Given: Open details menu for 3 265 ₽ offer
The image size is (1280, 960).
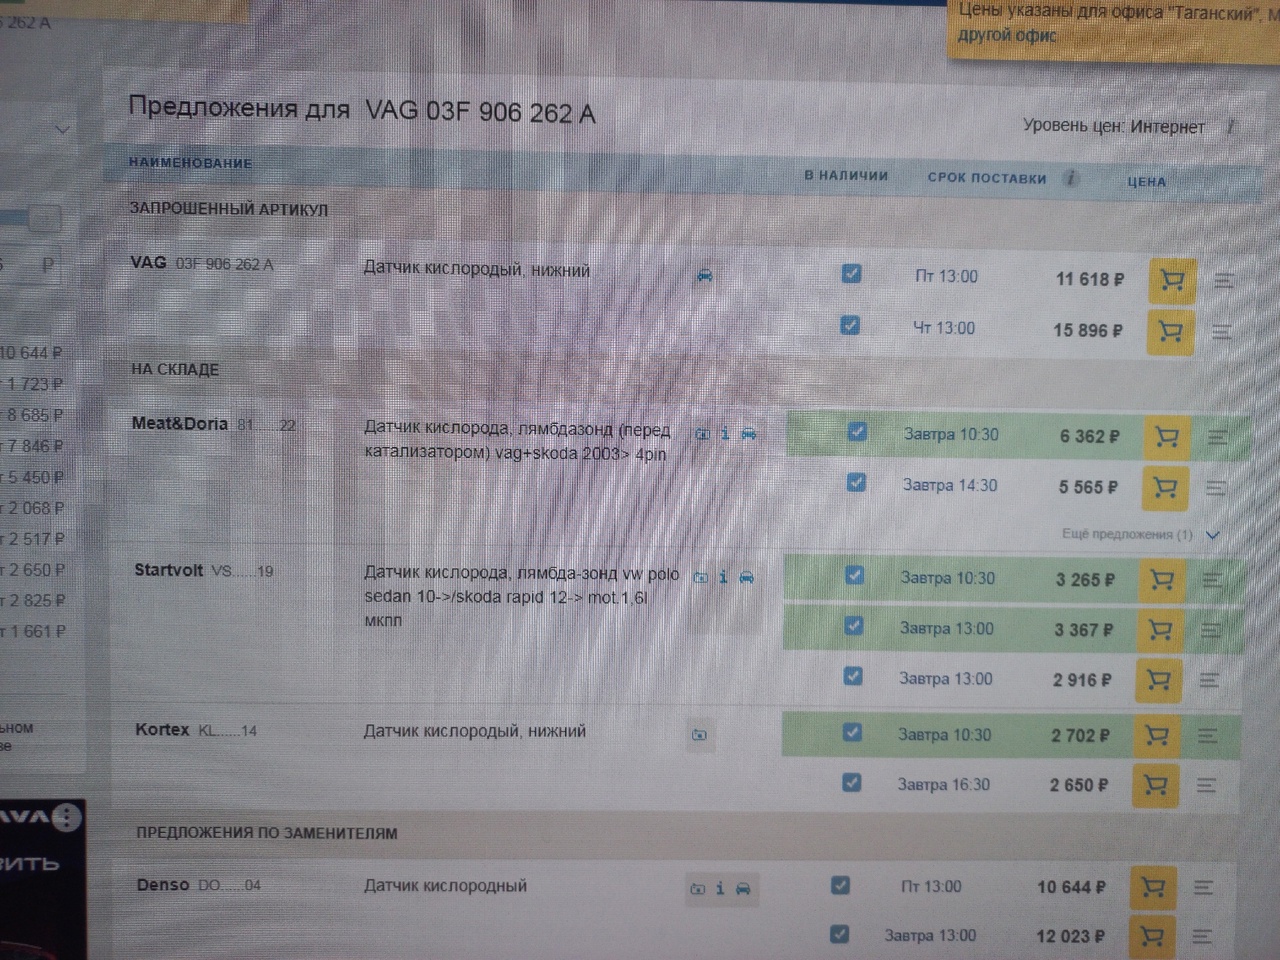Looking at the screenshot, I should point(1212,580).
